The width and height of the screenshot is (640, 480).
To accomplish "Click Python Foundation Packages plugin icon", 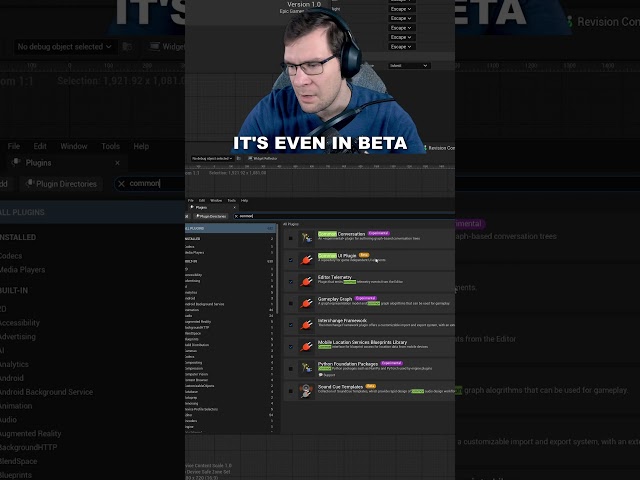I will [306, 369].
